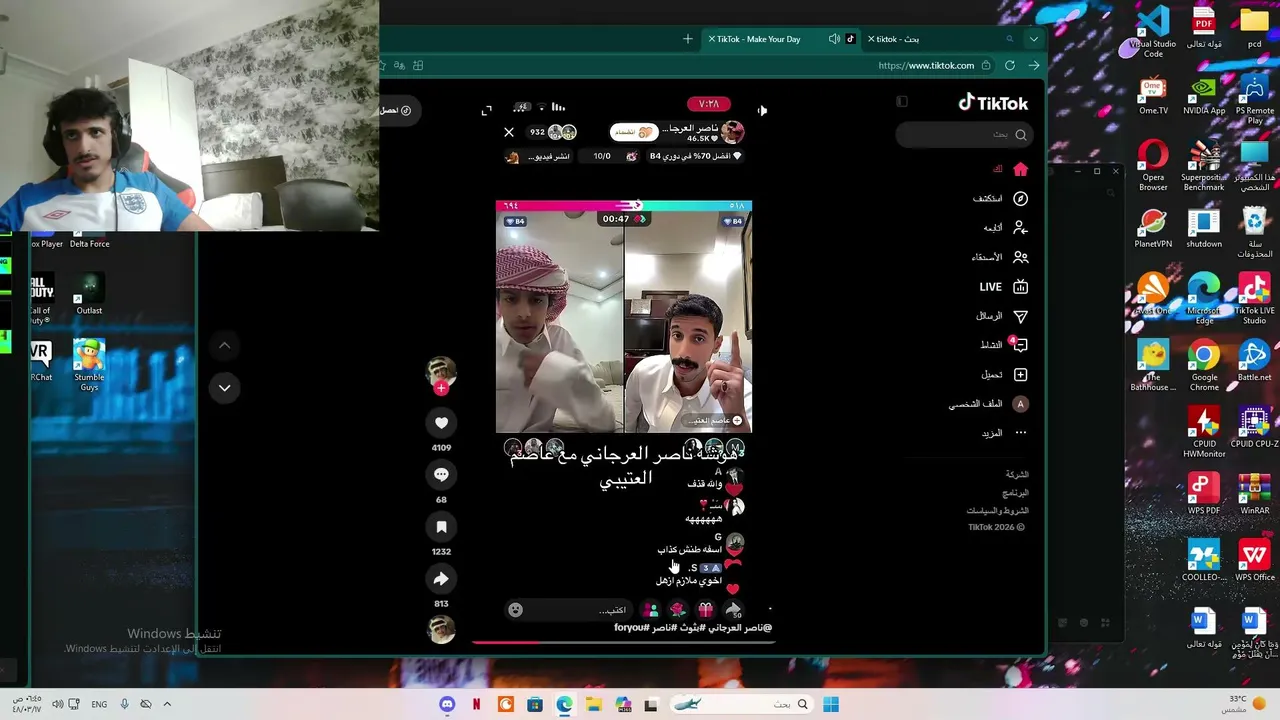Open the LIVE section in the sidebar
Screen dimensions: 1280x720
click(1003, 287)
